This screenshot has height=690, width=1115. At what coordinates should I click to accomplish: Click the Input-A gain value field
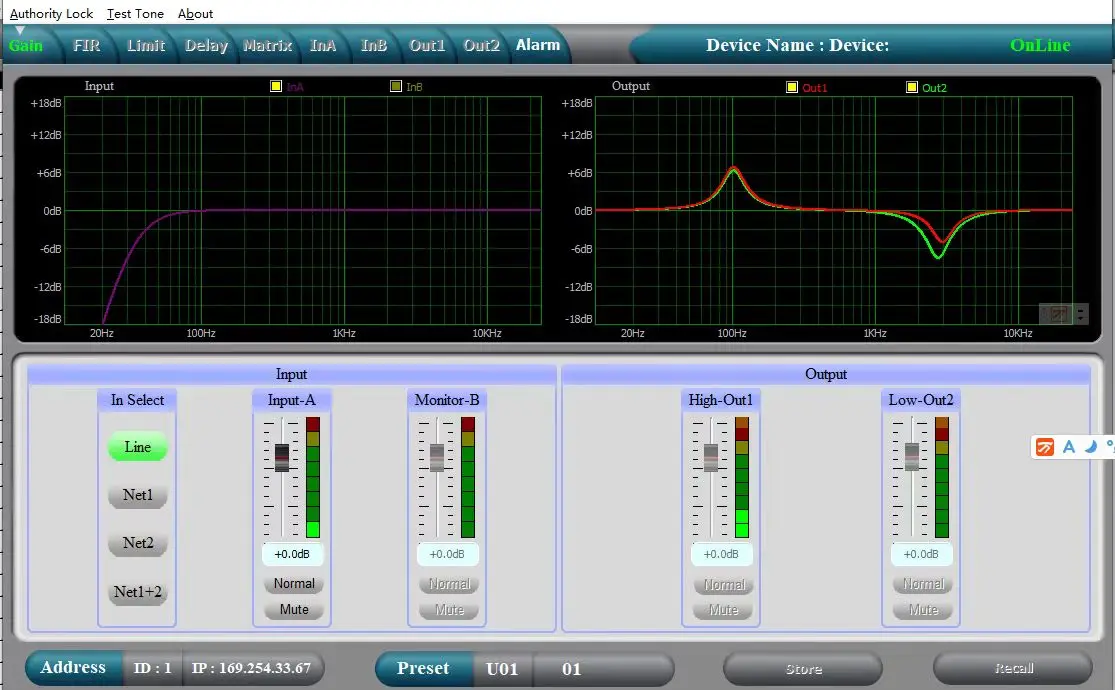click(x=293, y=554)
